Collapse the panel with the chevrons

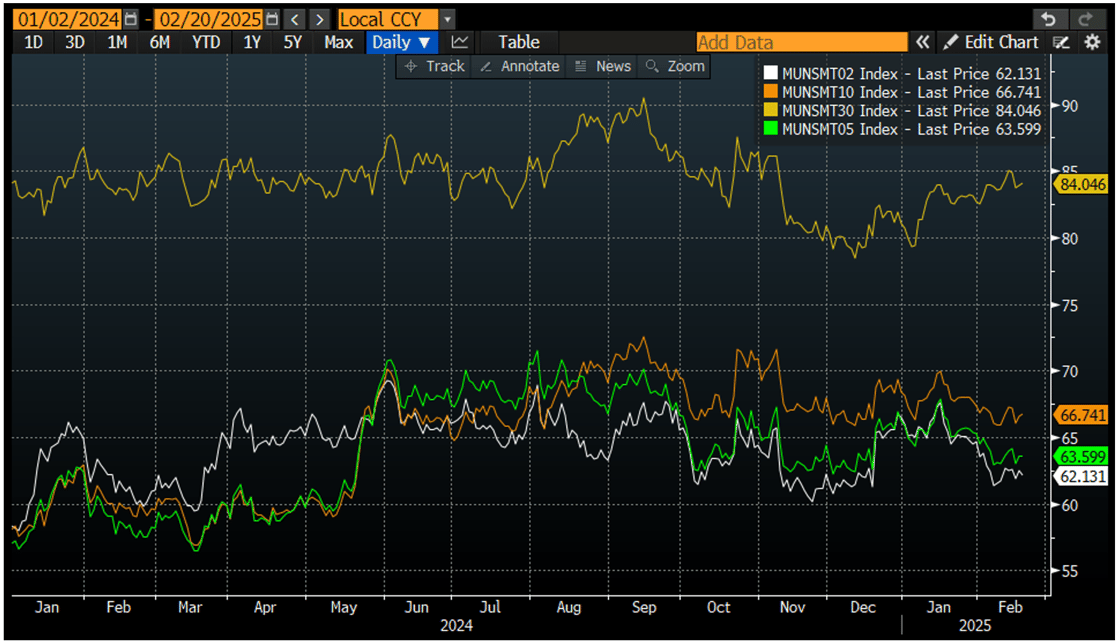click(x=923, y=42)
